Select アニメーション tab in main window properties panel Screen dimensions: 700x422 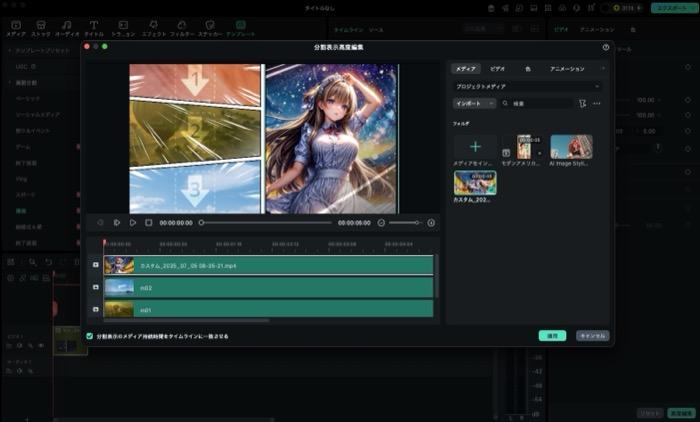pos(597,29)
